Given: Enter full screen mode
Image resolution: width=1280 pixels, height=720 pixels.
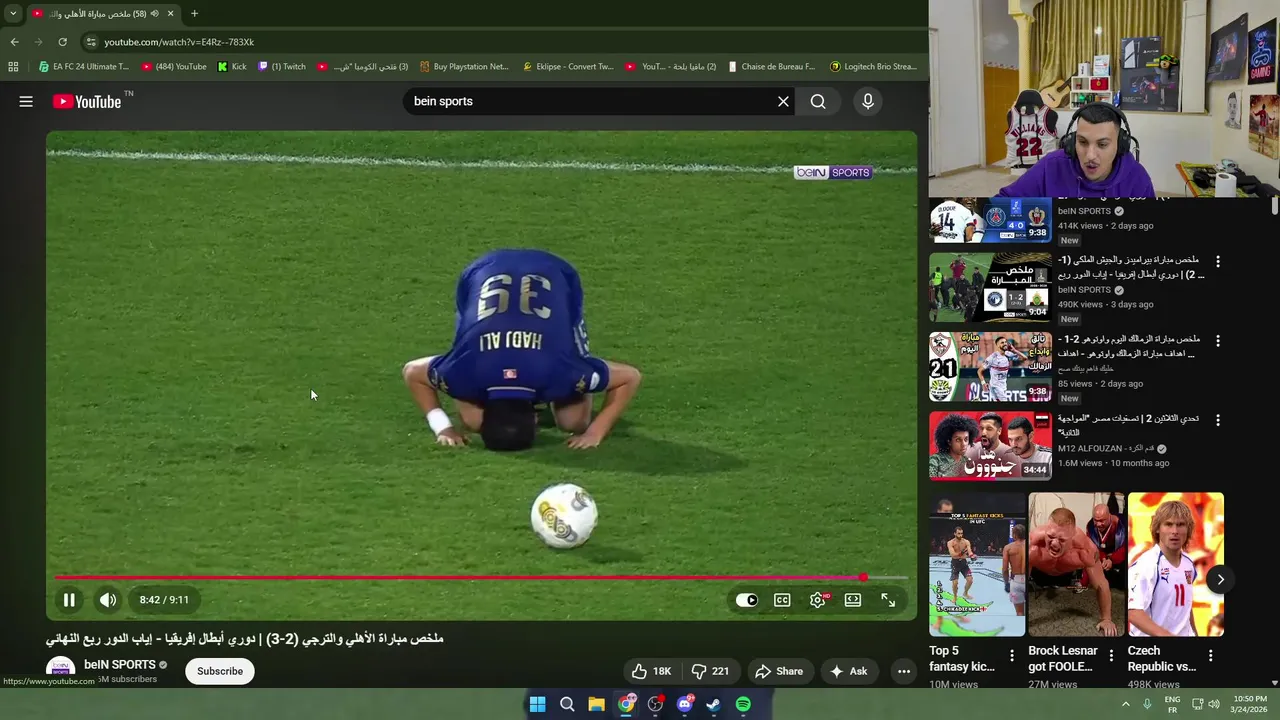Looking at the screenshot, I should (x=888, y=600).
